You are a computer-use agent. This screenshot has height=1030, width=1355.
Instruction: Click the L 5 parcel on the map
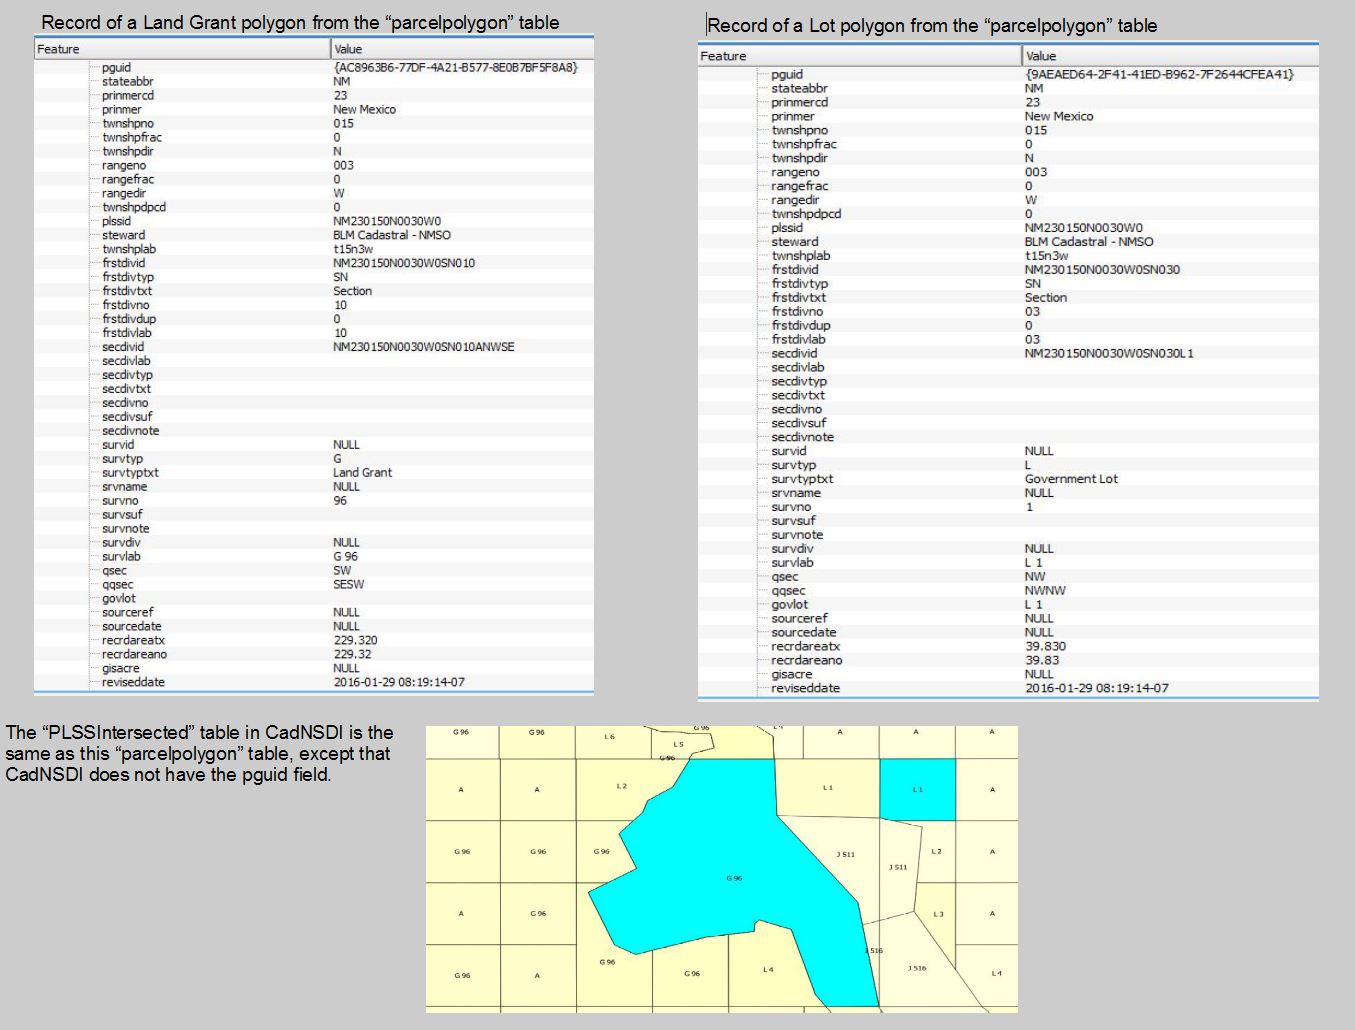680,745
